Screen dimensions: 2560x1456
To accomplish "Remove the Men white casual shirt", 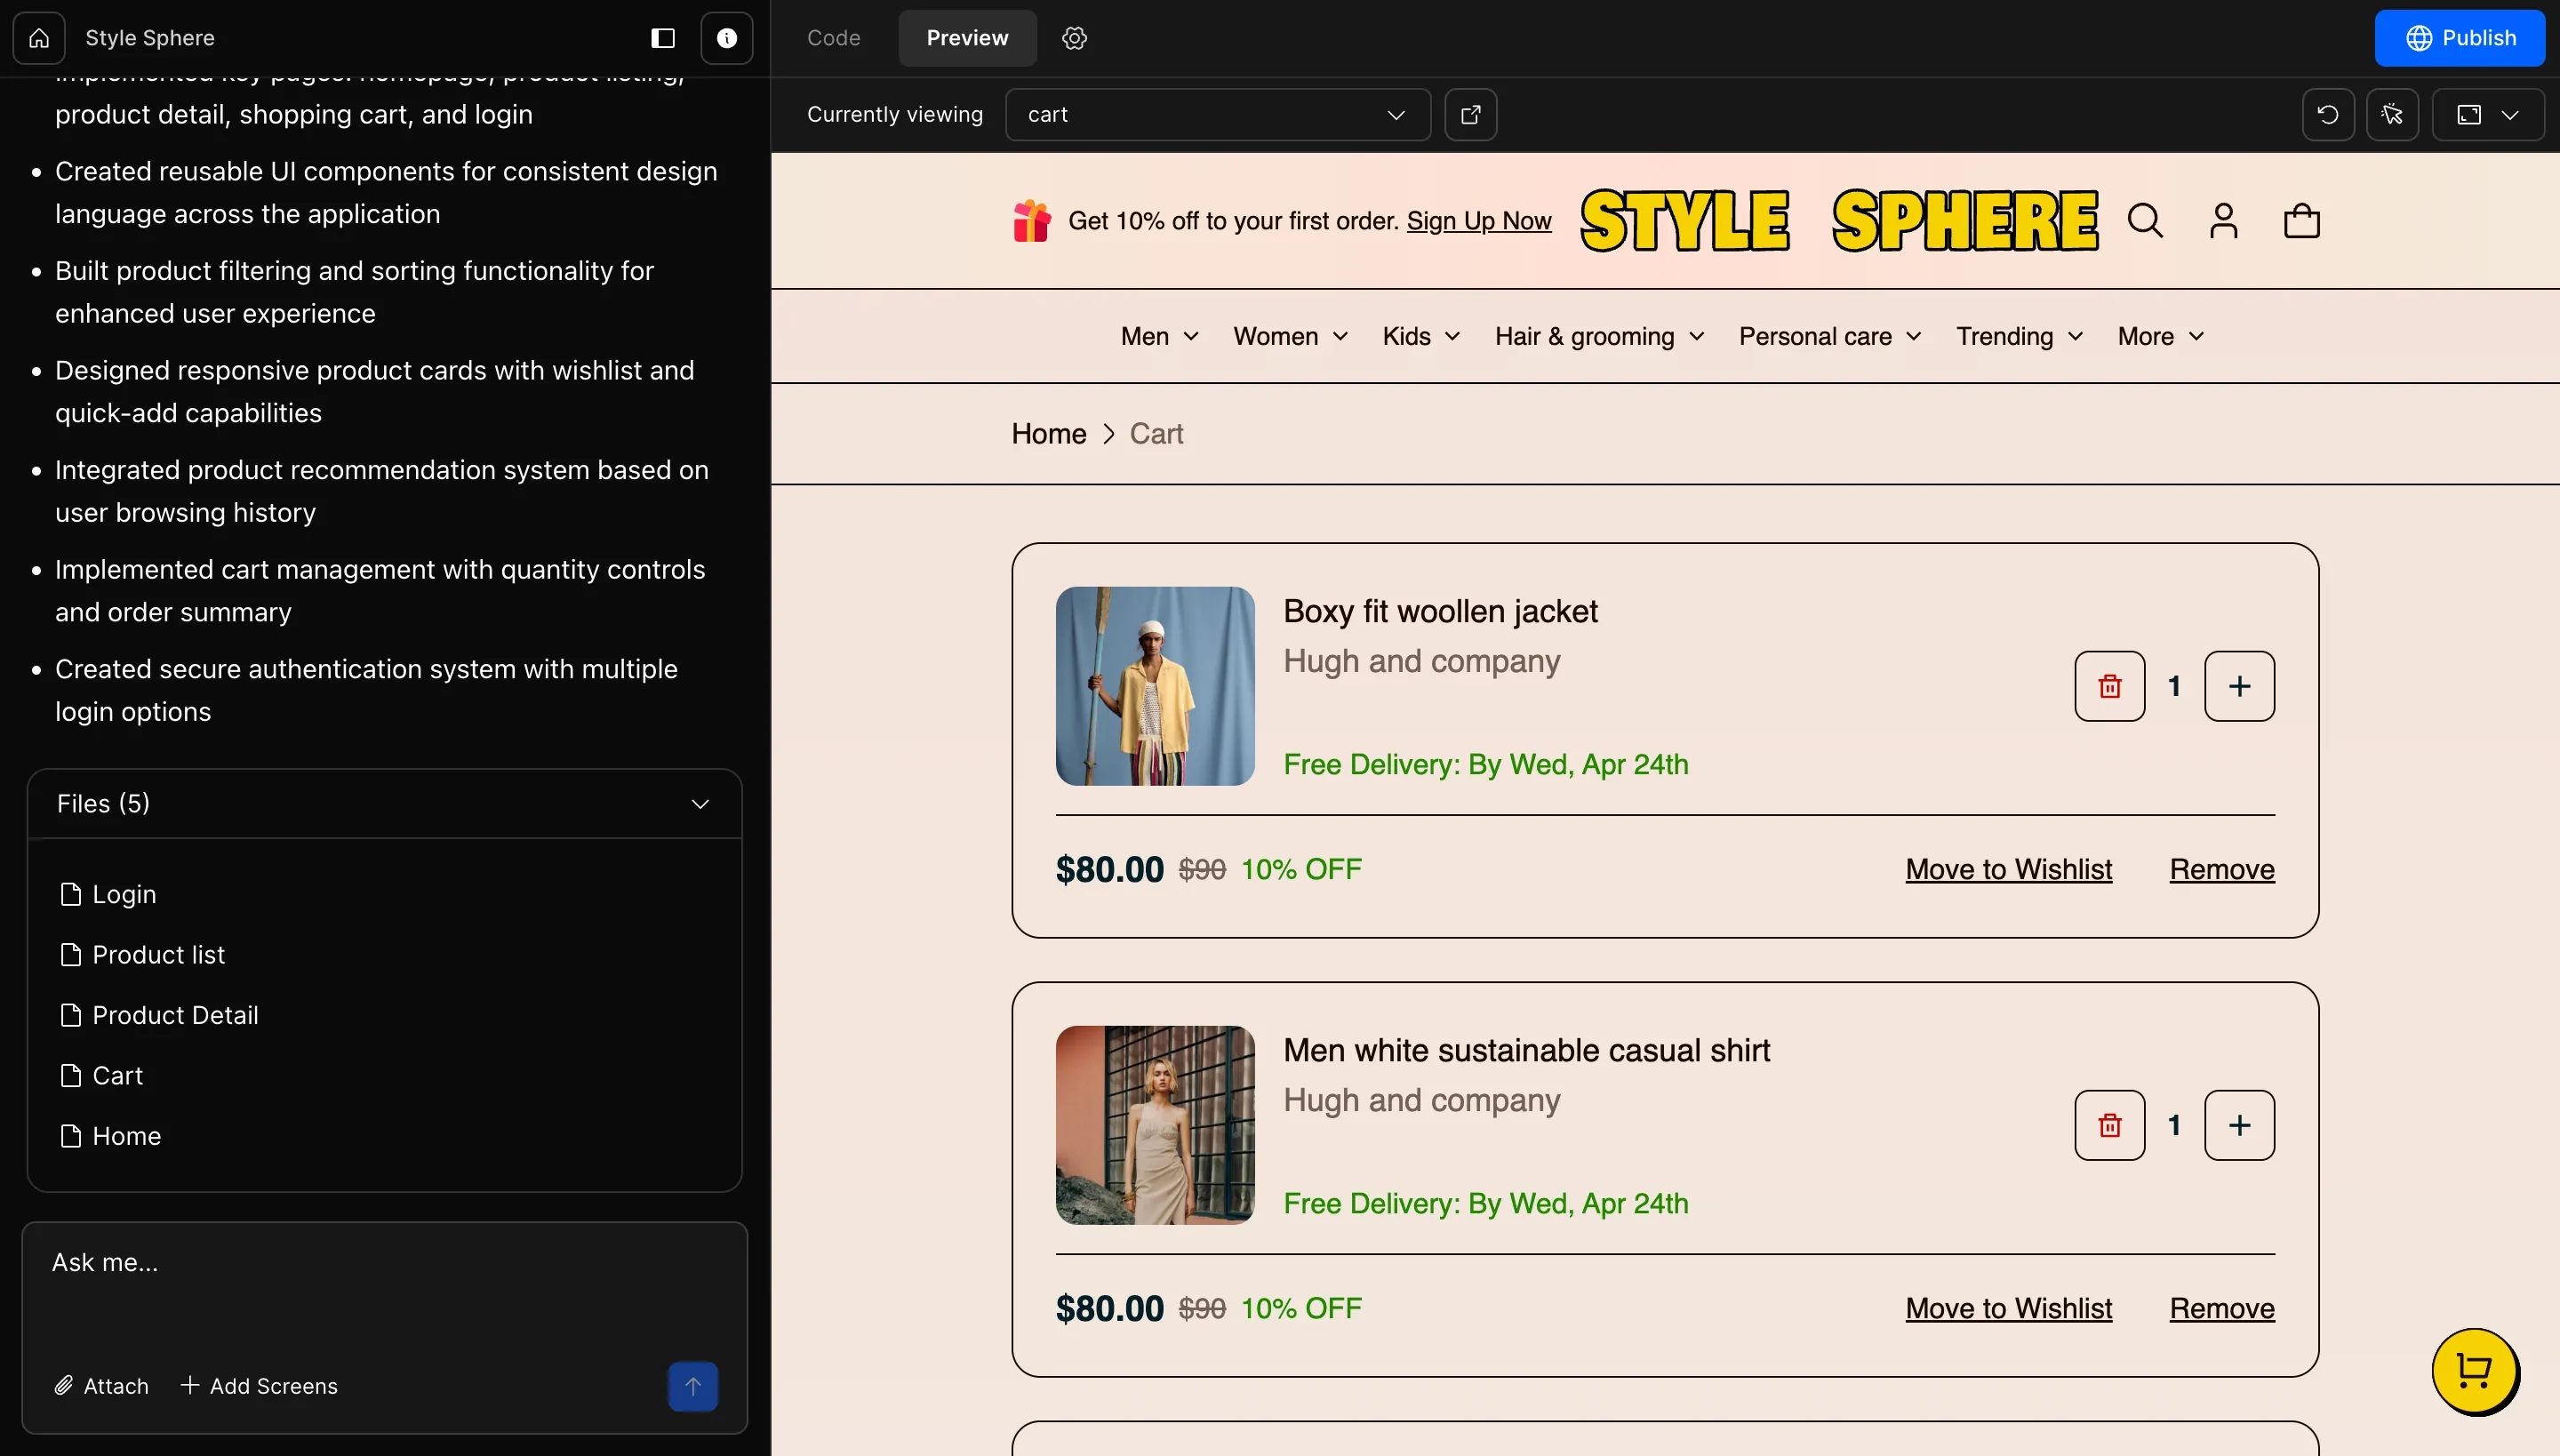I will tap(2222, 1308).
